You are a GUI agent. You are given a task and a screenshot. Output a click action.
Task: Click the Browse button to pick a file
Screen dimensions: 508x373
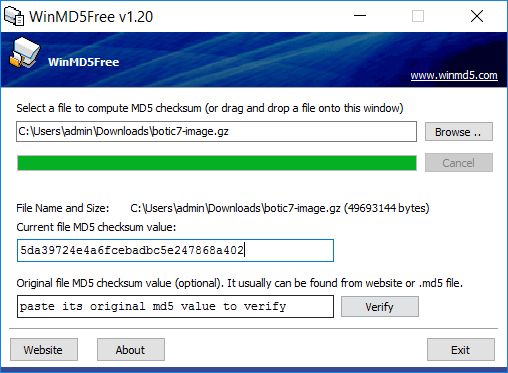pyautogui.click(x=459, y=132)
